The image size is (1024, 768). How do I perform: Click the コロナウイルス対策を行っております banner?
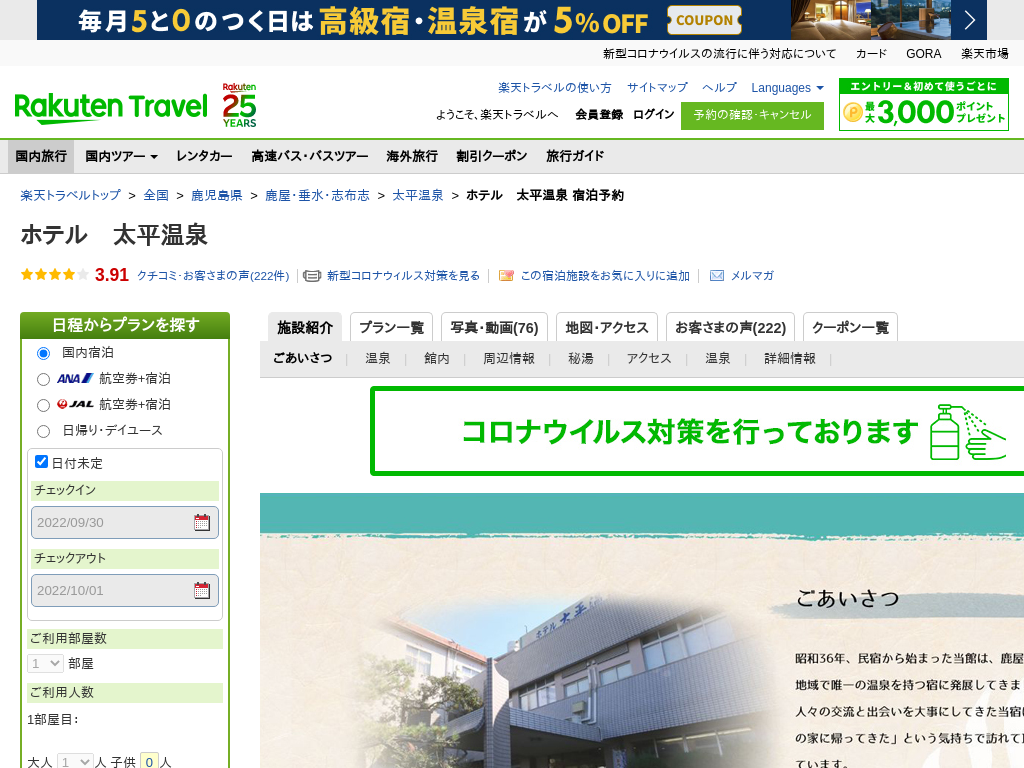[x=697, y=431]
